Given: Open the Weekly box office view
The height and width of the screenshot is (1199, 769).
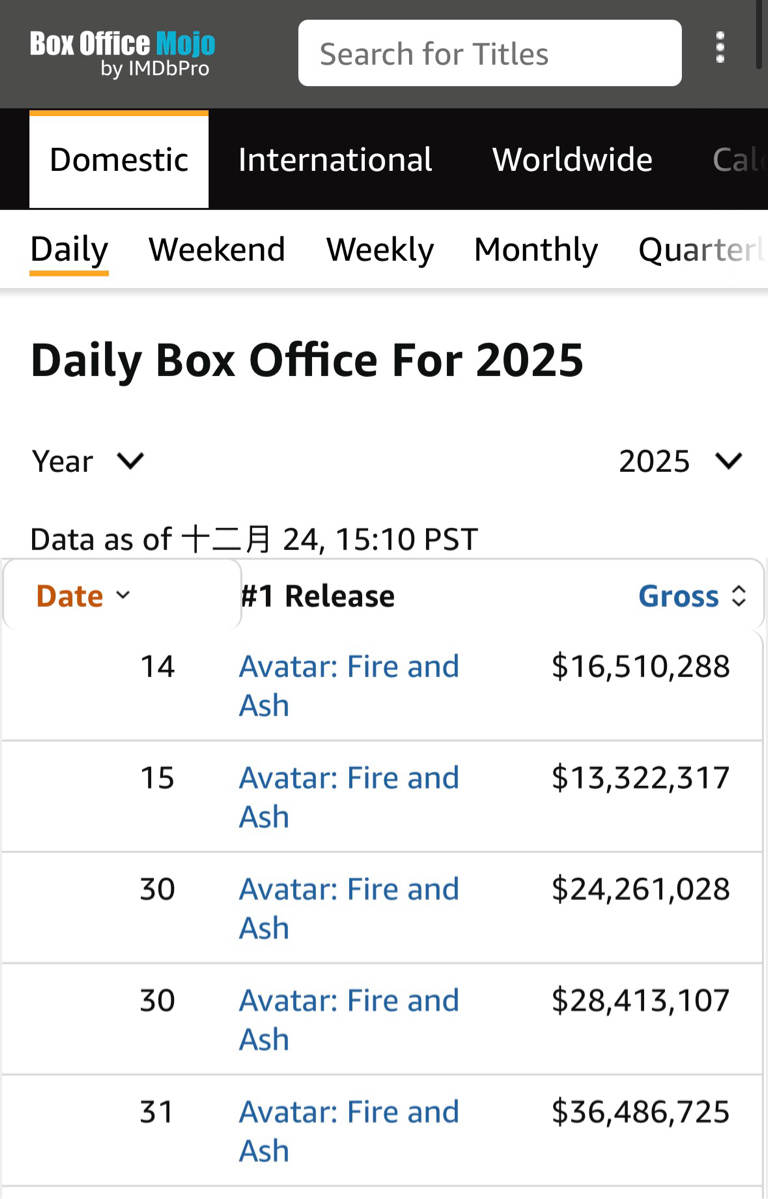Looking at the screenshot, I should 380,249.
